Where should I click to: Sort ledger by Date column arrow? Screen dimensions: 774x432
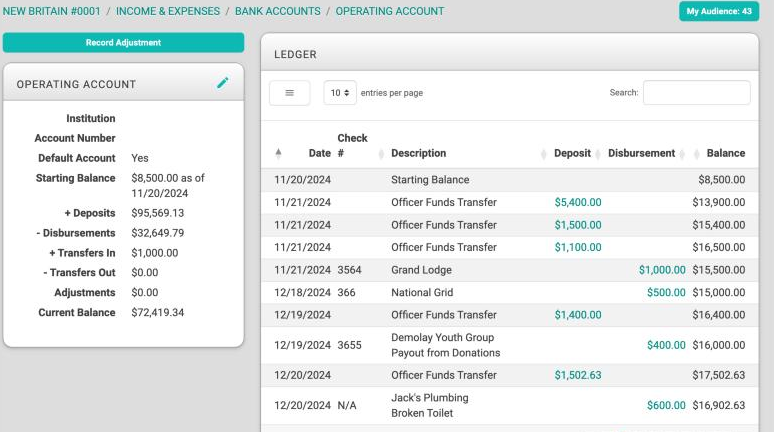tap(278, 153)
